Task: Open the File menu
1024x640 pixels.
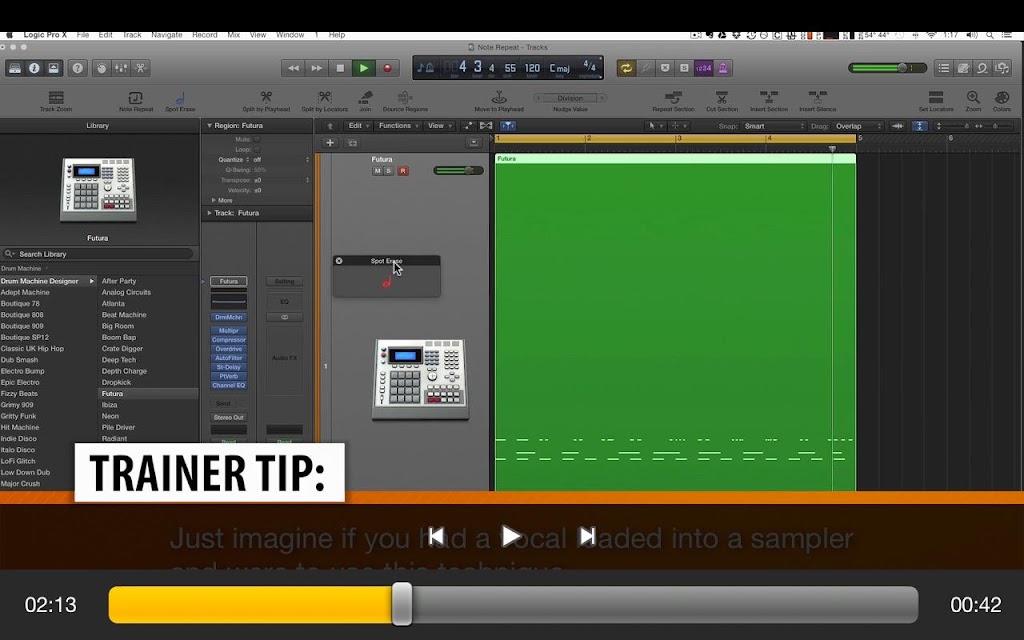Action: click(x=83, y=35)
